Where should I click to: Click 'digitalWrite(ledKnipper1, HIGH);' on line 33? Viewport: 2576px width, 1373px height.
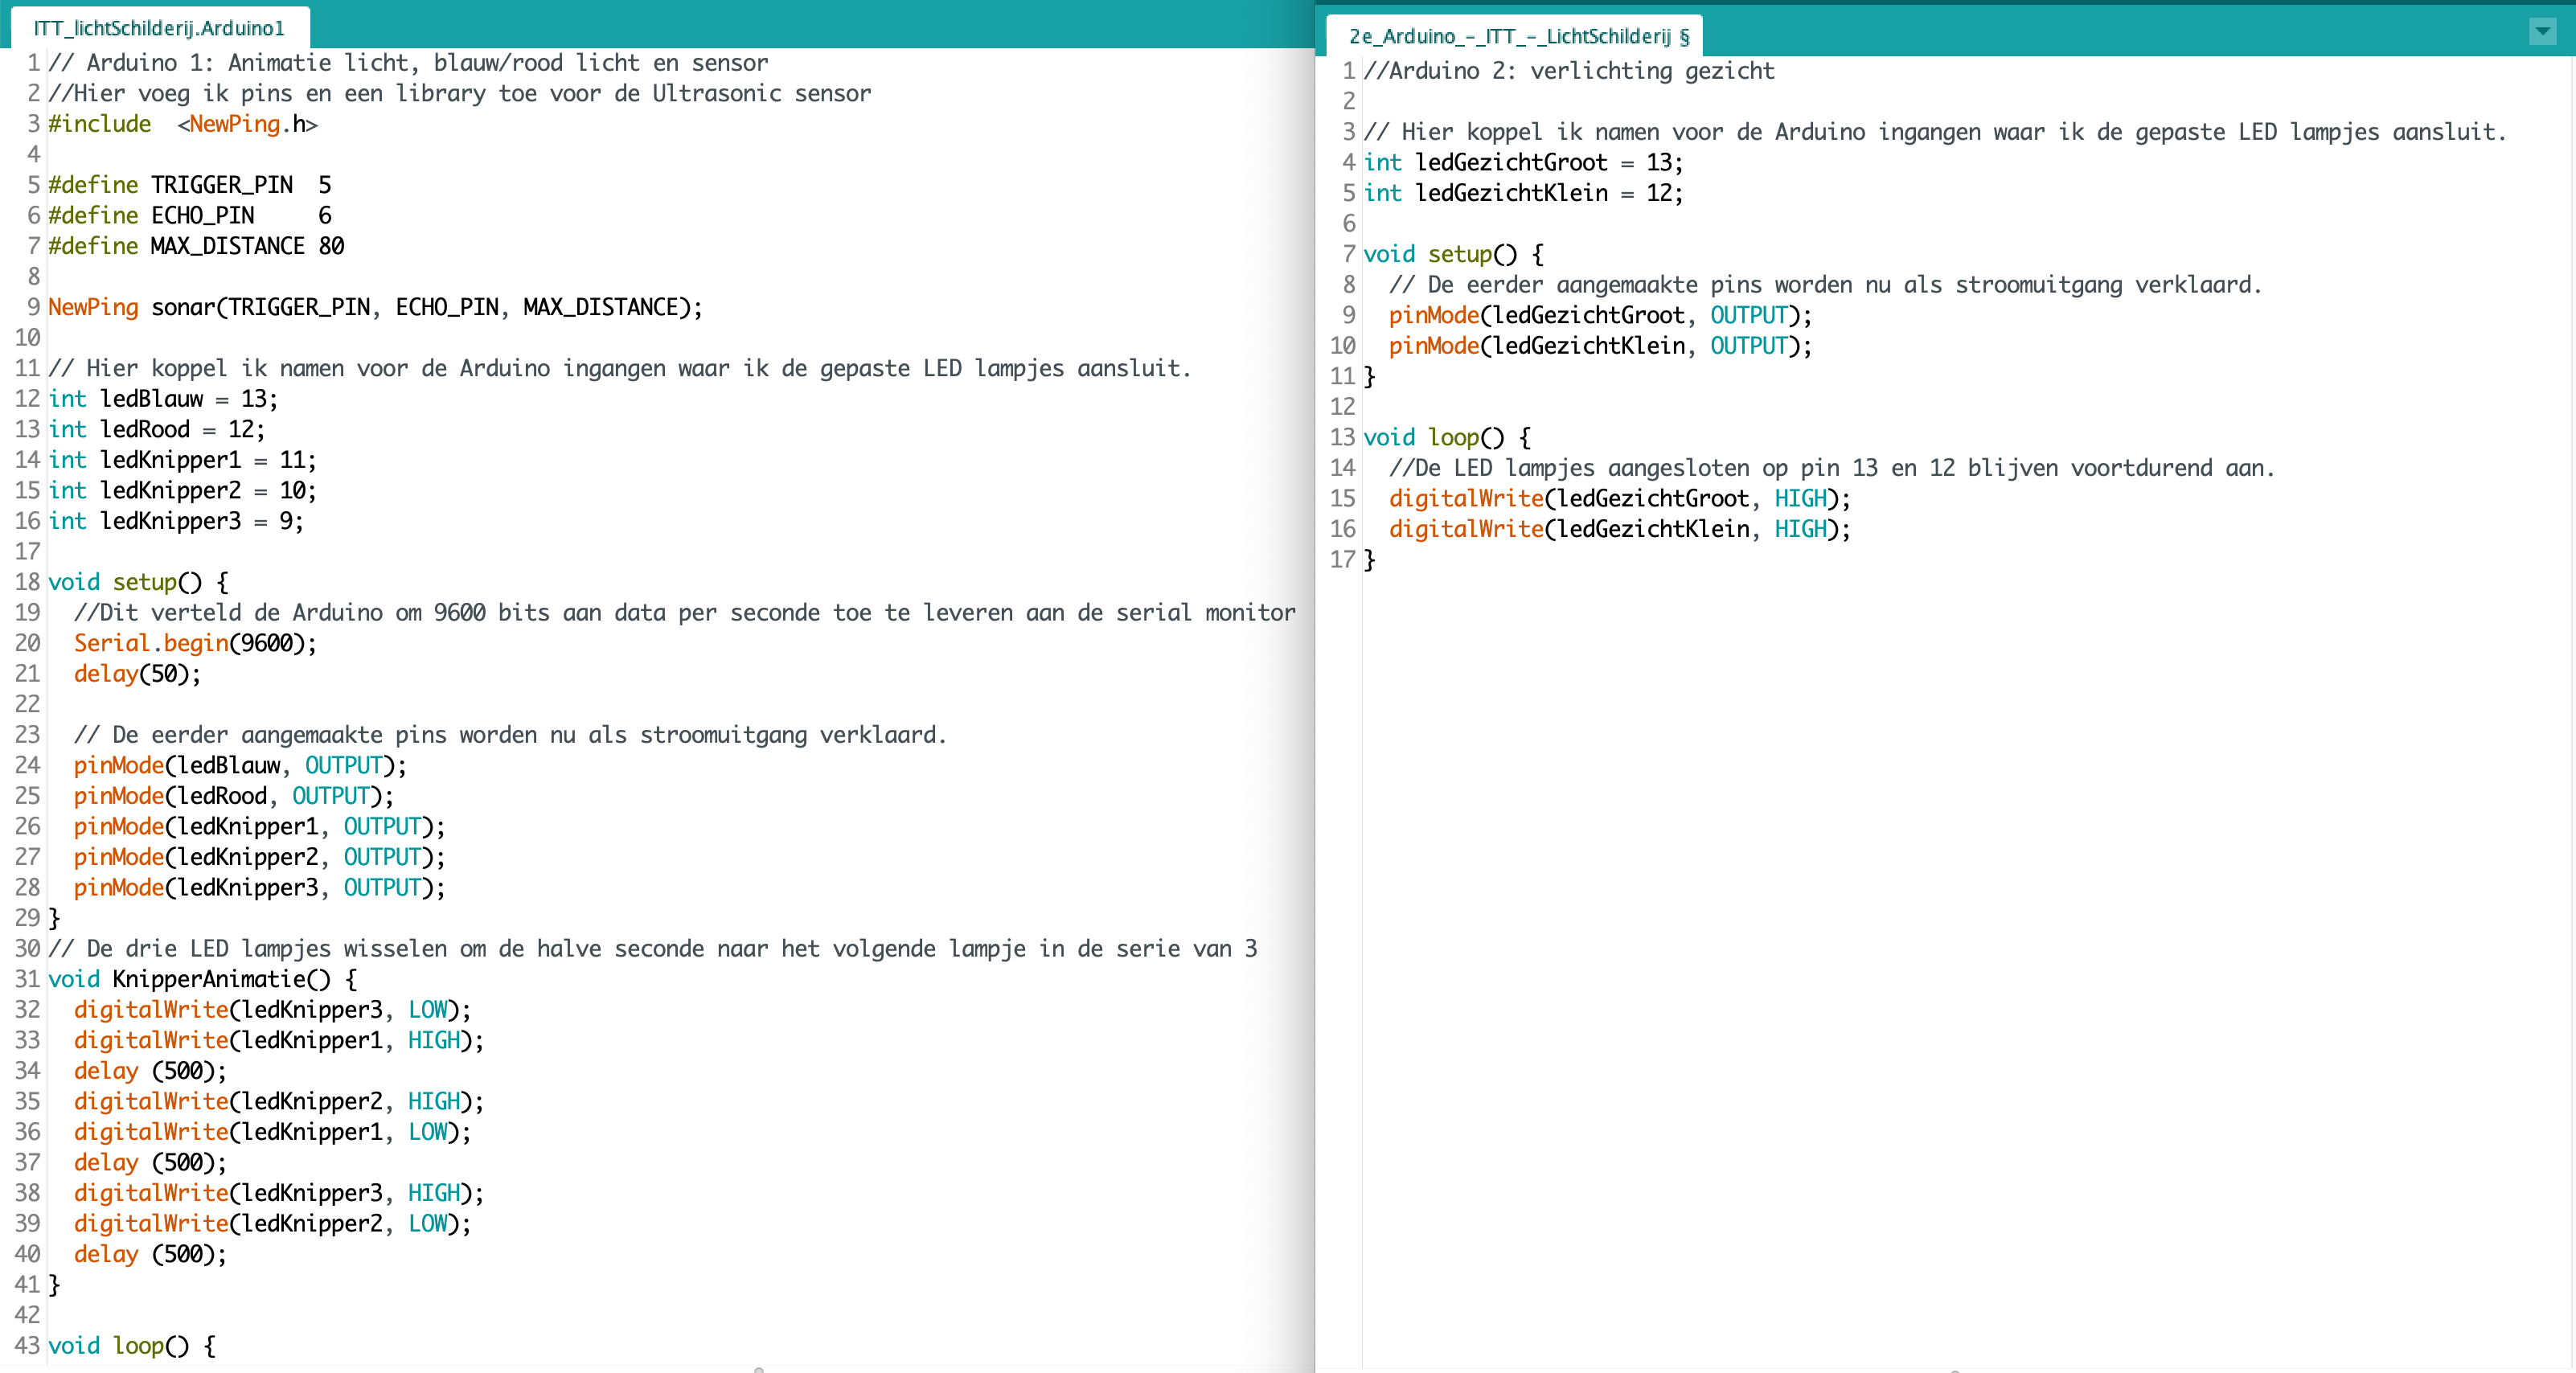click(x=279, y=1041)
